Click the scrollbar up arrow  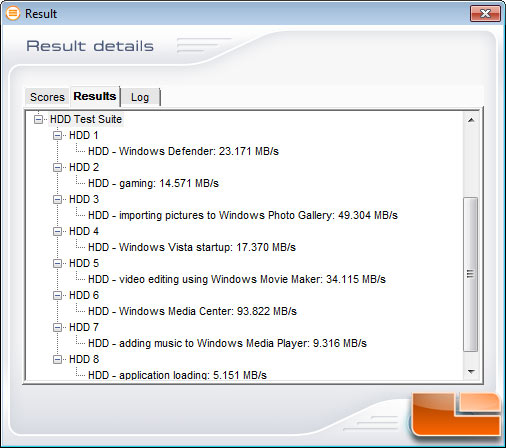(471, 120)
